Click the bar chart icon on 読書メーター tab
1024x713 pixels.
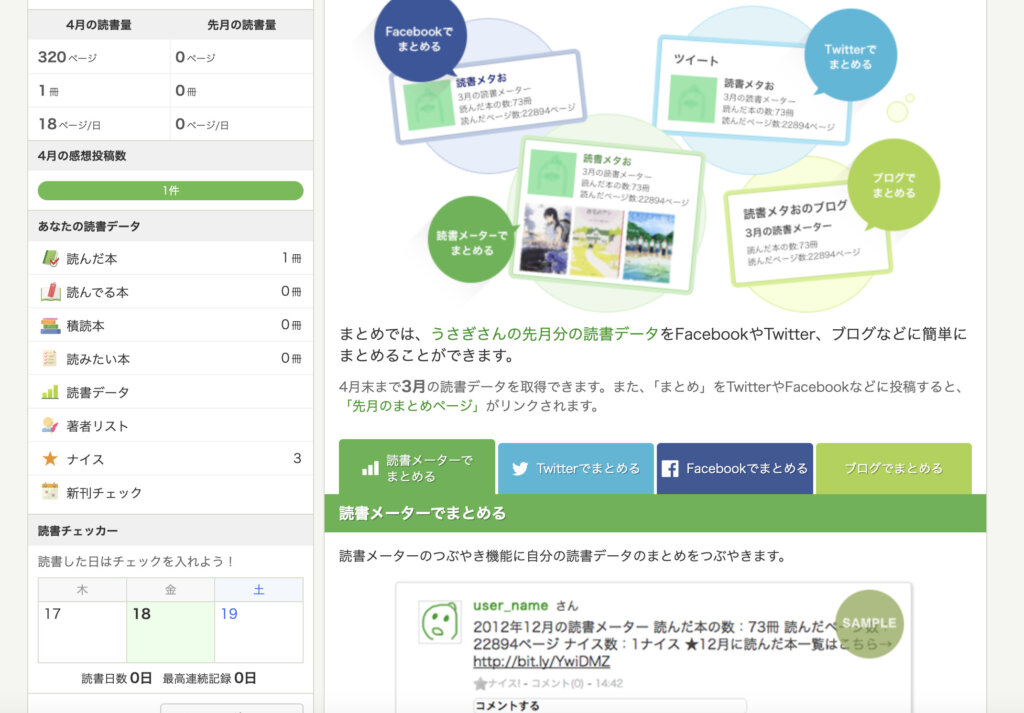click(x=370, y=468)
